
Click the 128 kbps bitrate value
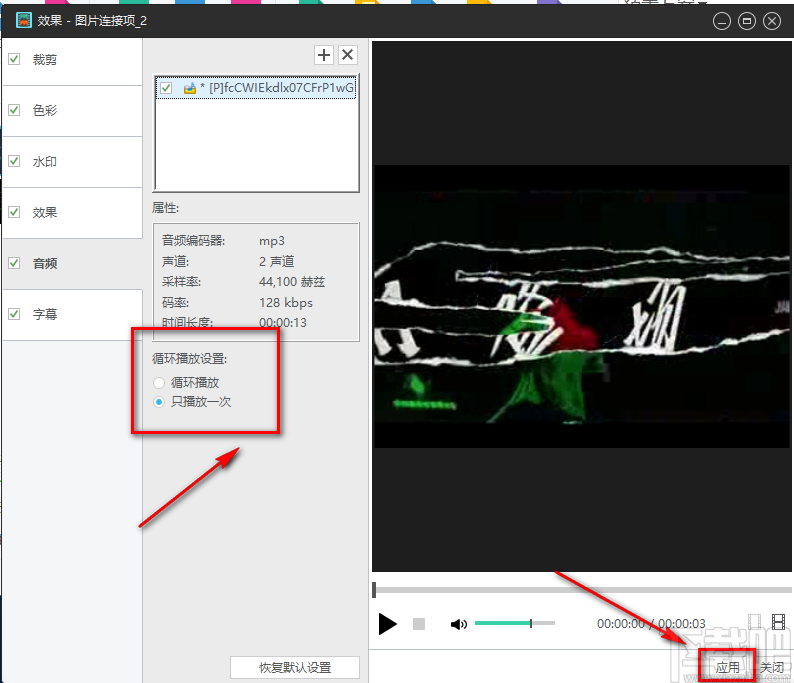(286, 303)
